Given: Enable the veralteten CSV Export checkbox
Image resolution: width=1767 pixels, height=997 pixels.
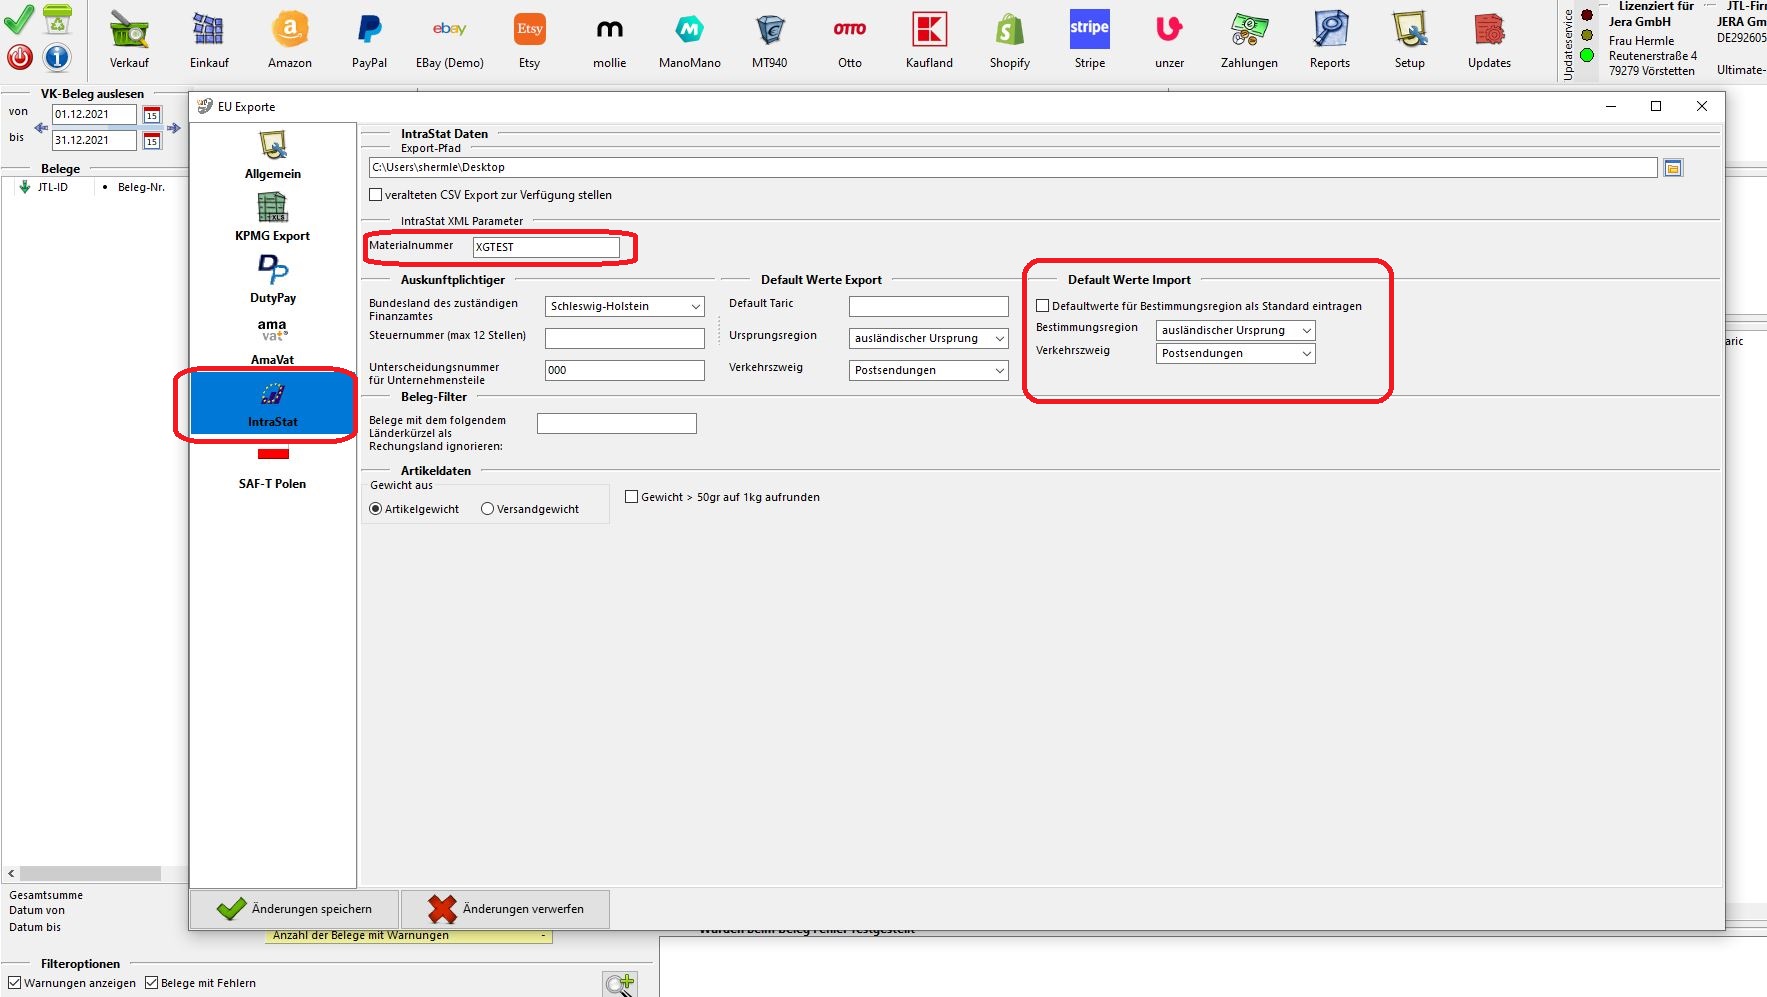Looking at the screenshot, I should 376,195.
